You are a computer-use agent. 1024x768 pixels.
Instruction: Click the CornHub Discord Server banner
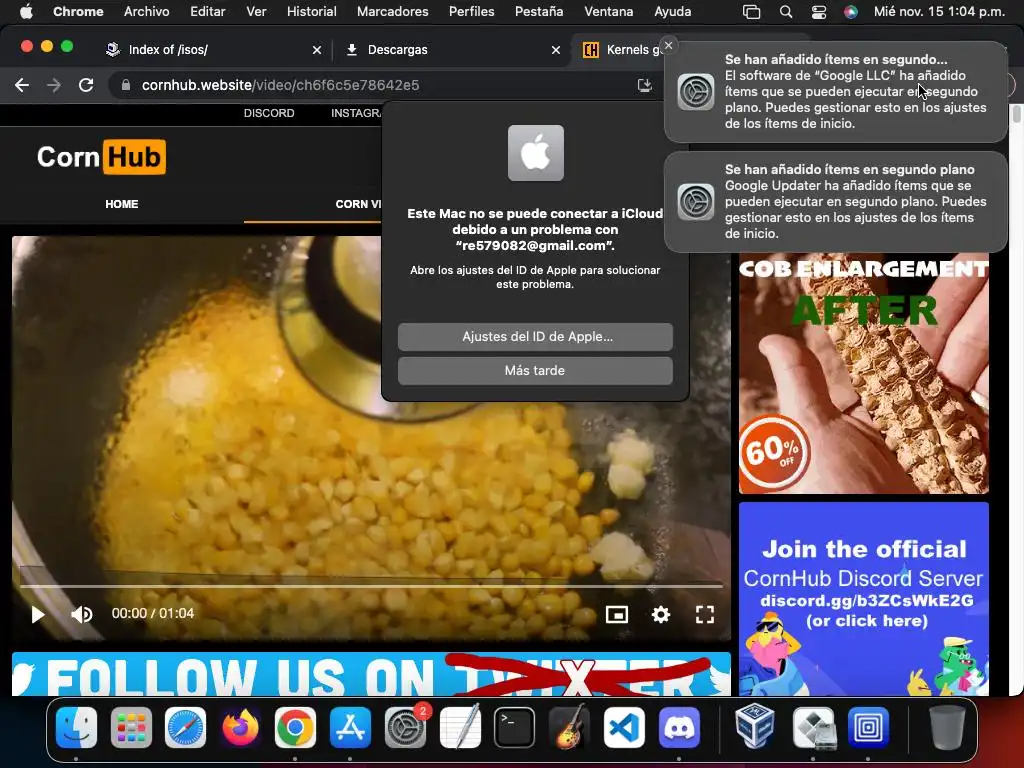(863, 599)
